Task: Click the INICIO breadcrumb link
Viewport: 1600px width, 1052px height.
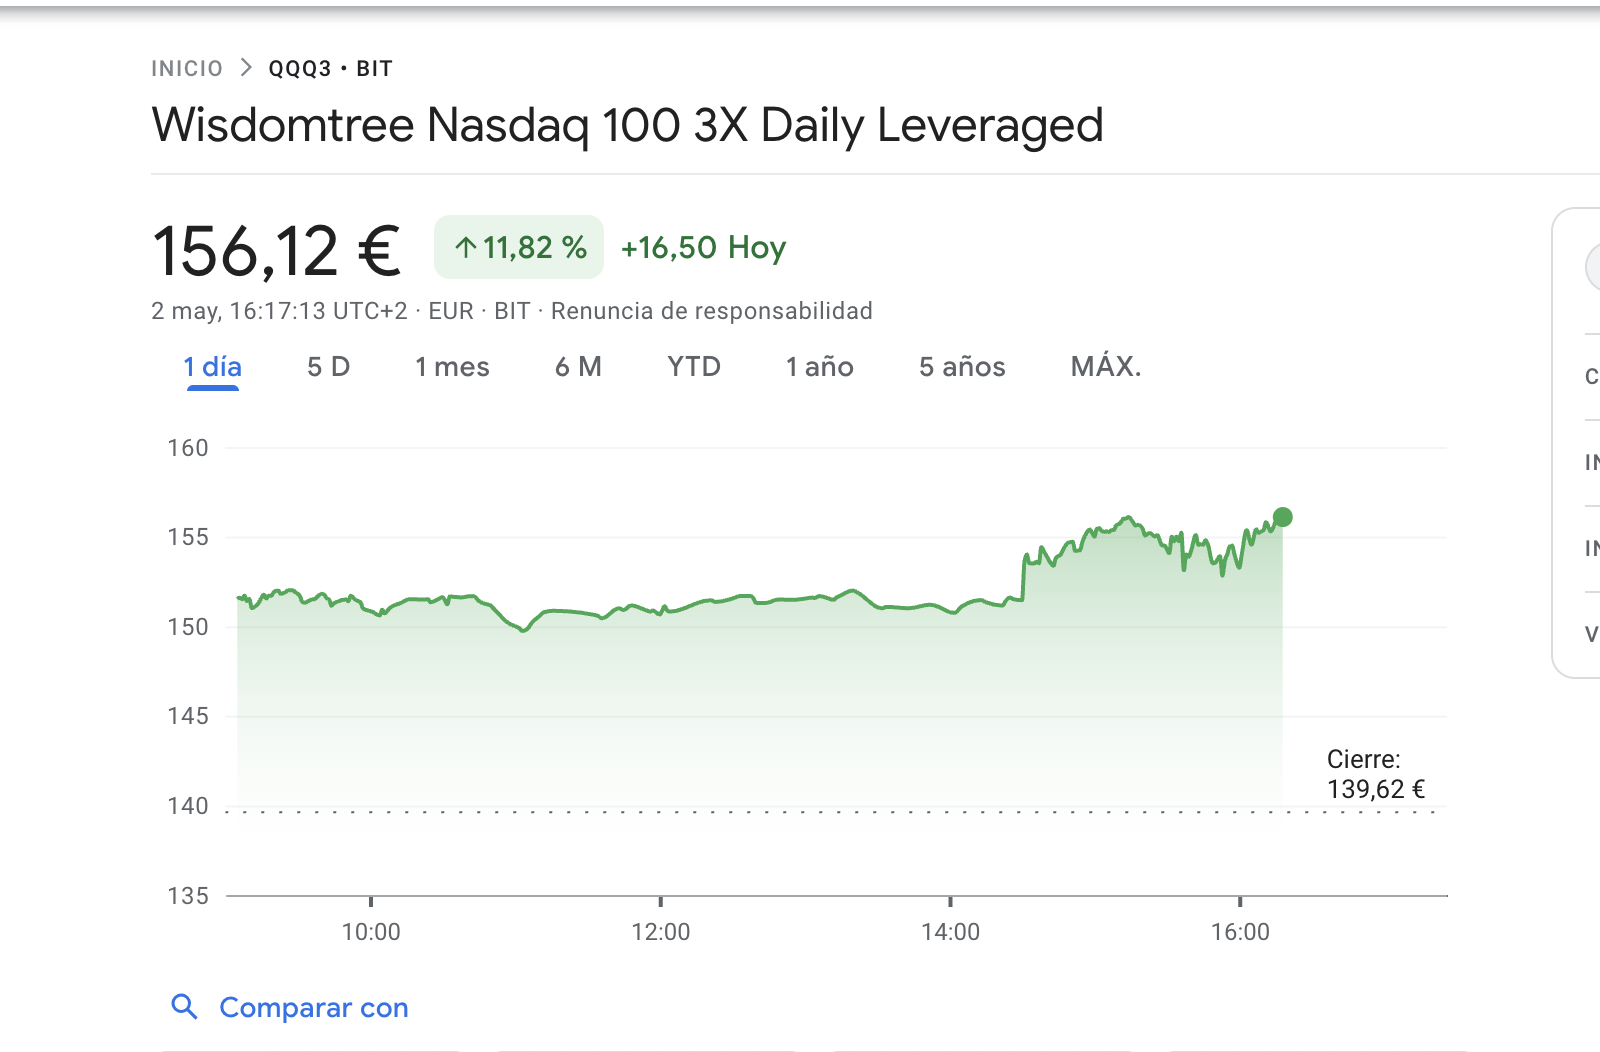Action: pyautogui.click(x=187, y=69)
